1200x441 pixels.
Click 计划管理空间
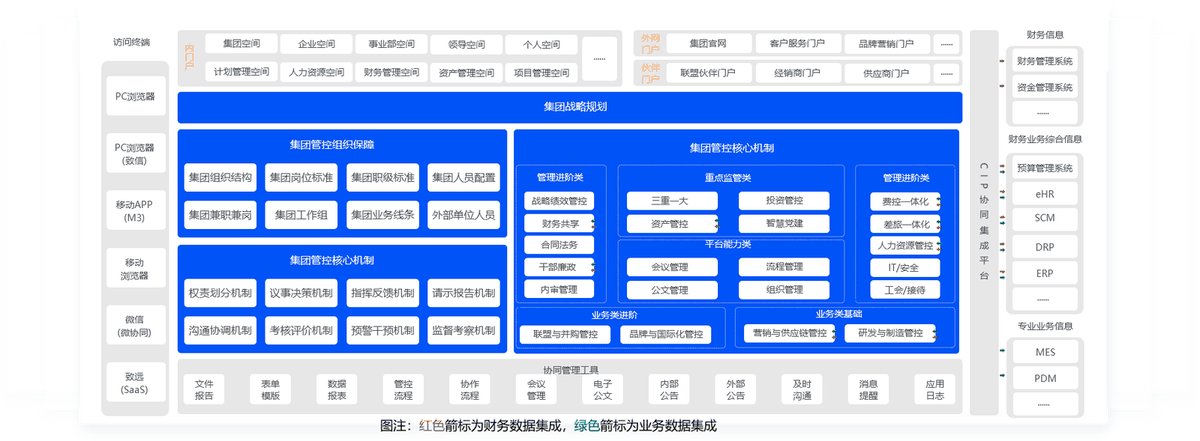pos(241,72)
